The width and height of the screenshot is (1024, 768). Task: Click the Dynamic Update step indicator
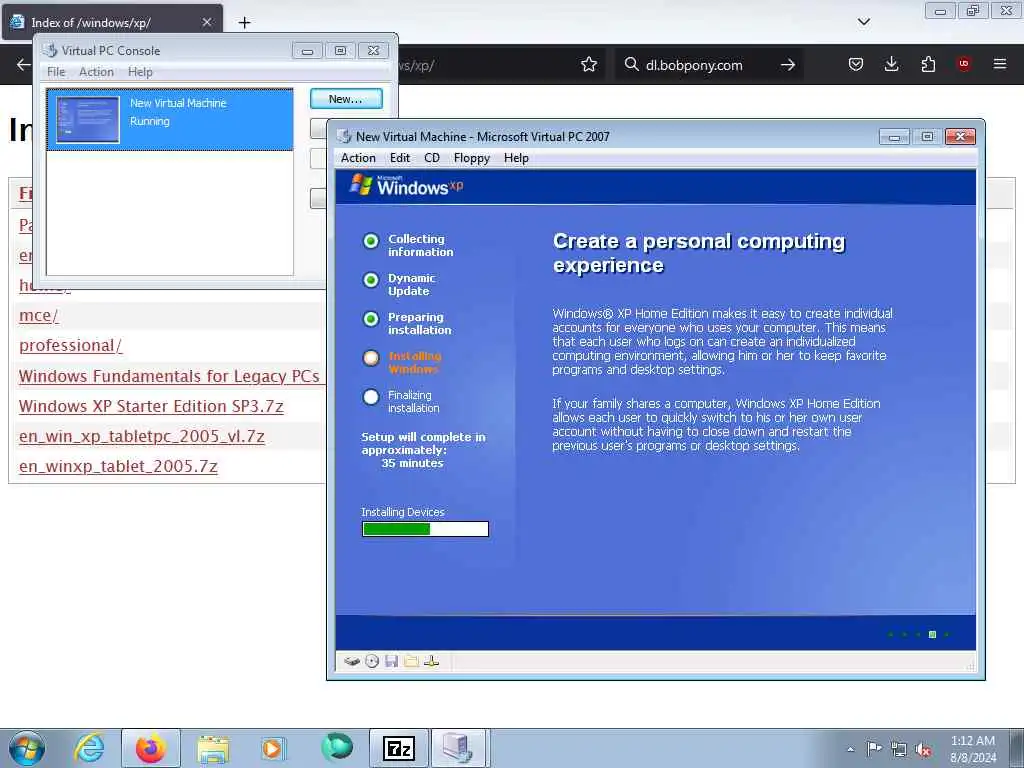[x=371, y=280]
